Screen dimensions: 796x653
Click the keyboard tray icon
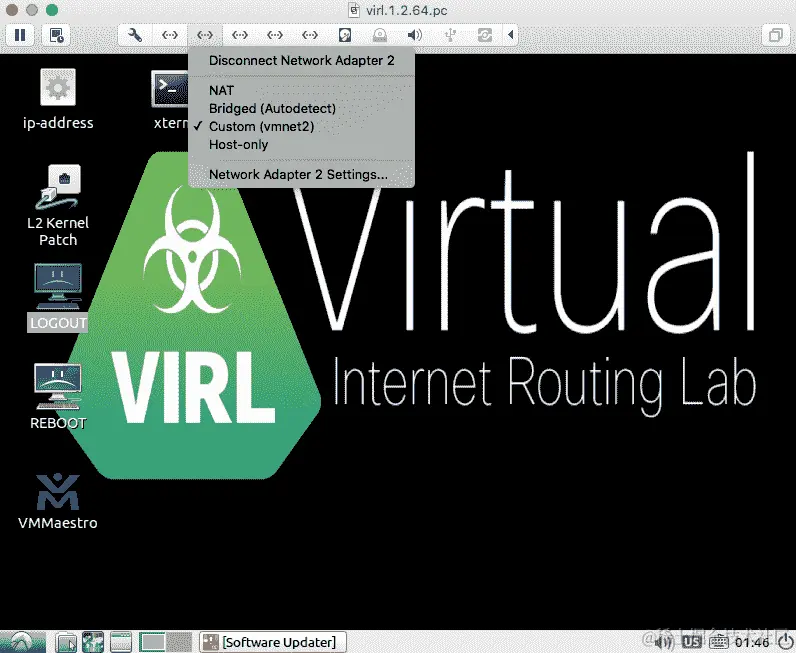click(x=718, y=643)
